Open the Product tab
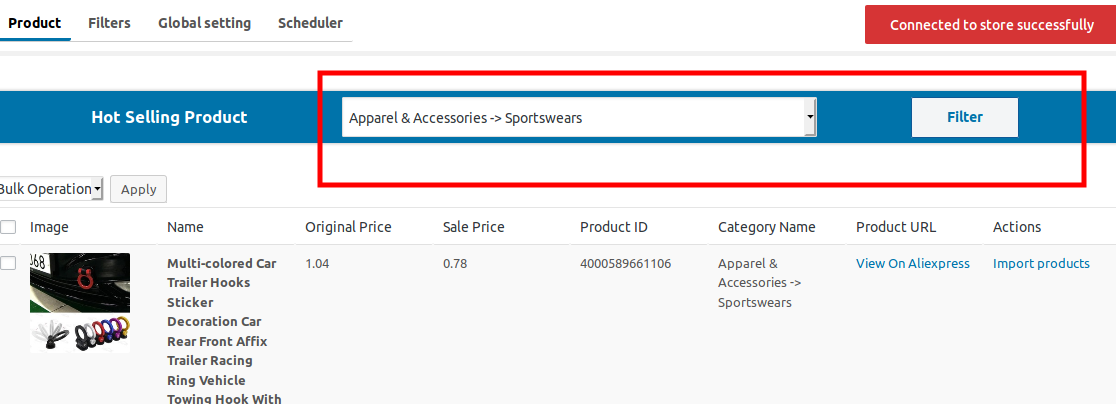 35,23
